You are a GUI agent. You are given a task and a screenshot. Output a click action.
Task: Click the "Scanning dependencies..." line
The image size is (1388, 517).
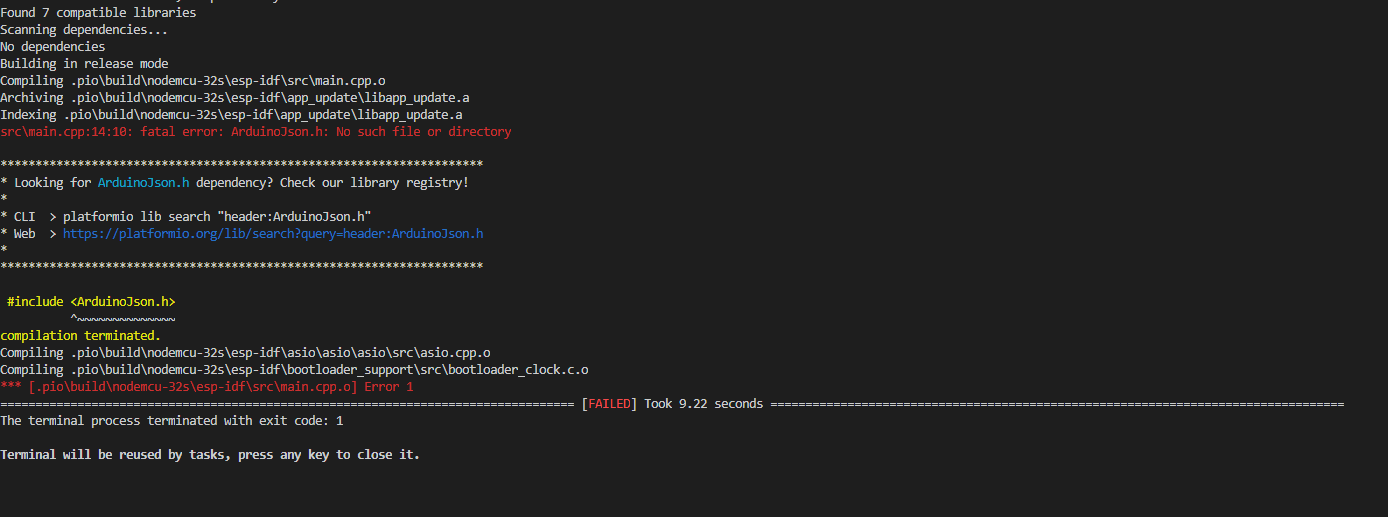[x=84, y=30]
